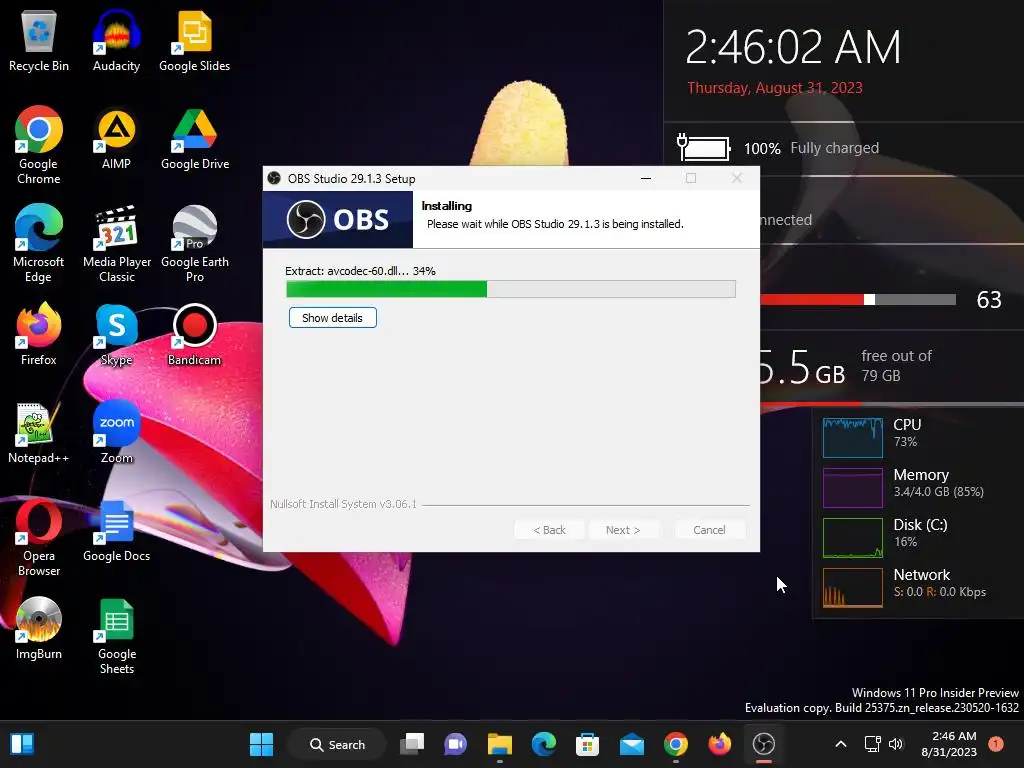Open the taskbar clock and date
This screenshot has width=1024, height=768.
(950, 744)
